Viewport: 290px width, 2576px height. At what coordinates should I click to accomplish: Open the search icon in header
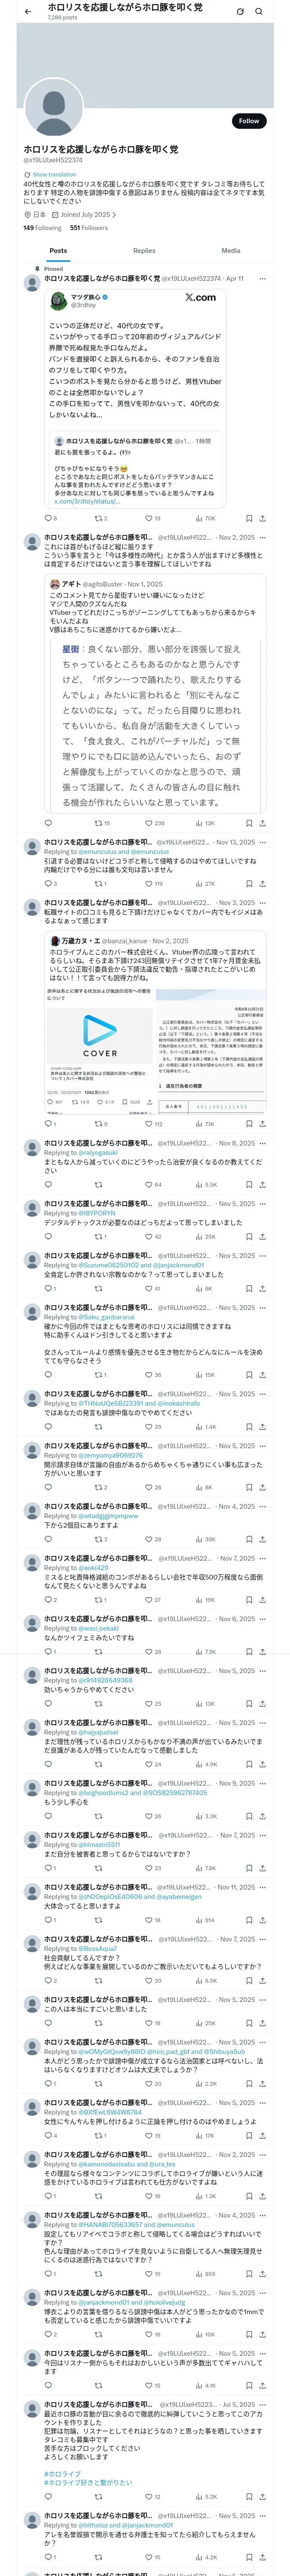(x=258, y=12)
